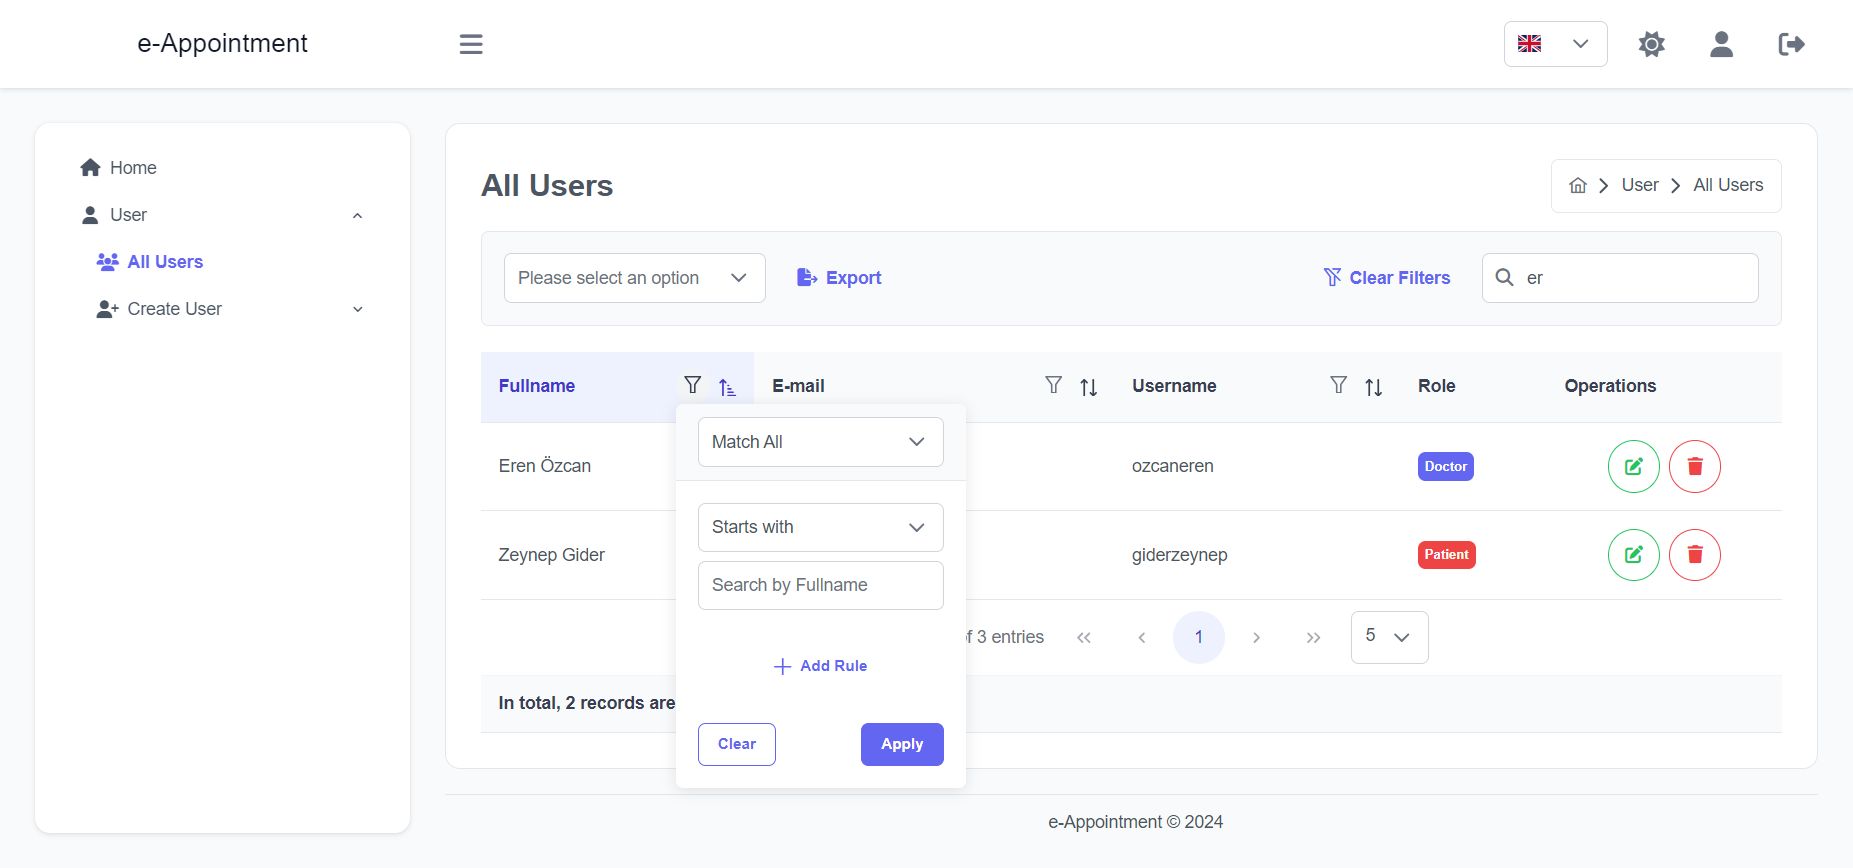Click Clear Filters
The width and height of the screenshot is (1853, 868).
tap(1386, 278)
